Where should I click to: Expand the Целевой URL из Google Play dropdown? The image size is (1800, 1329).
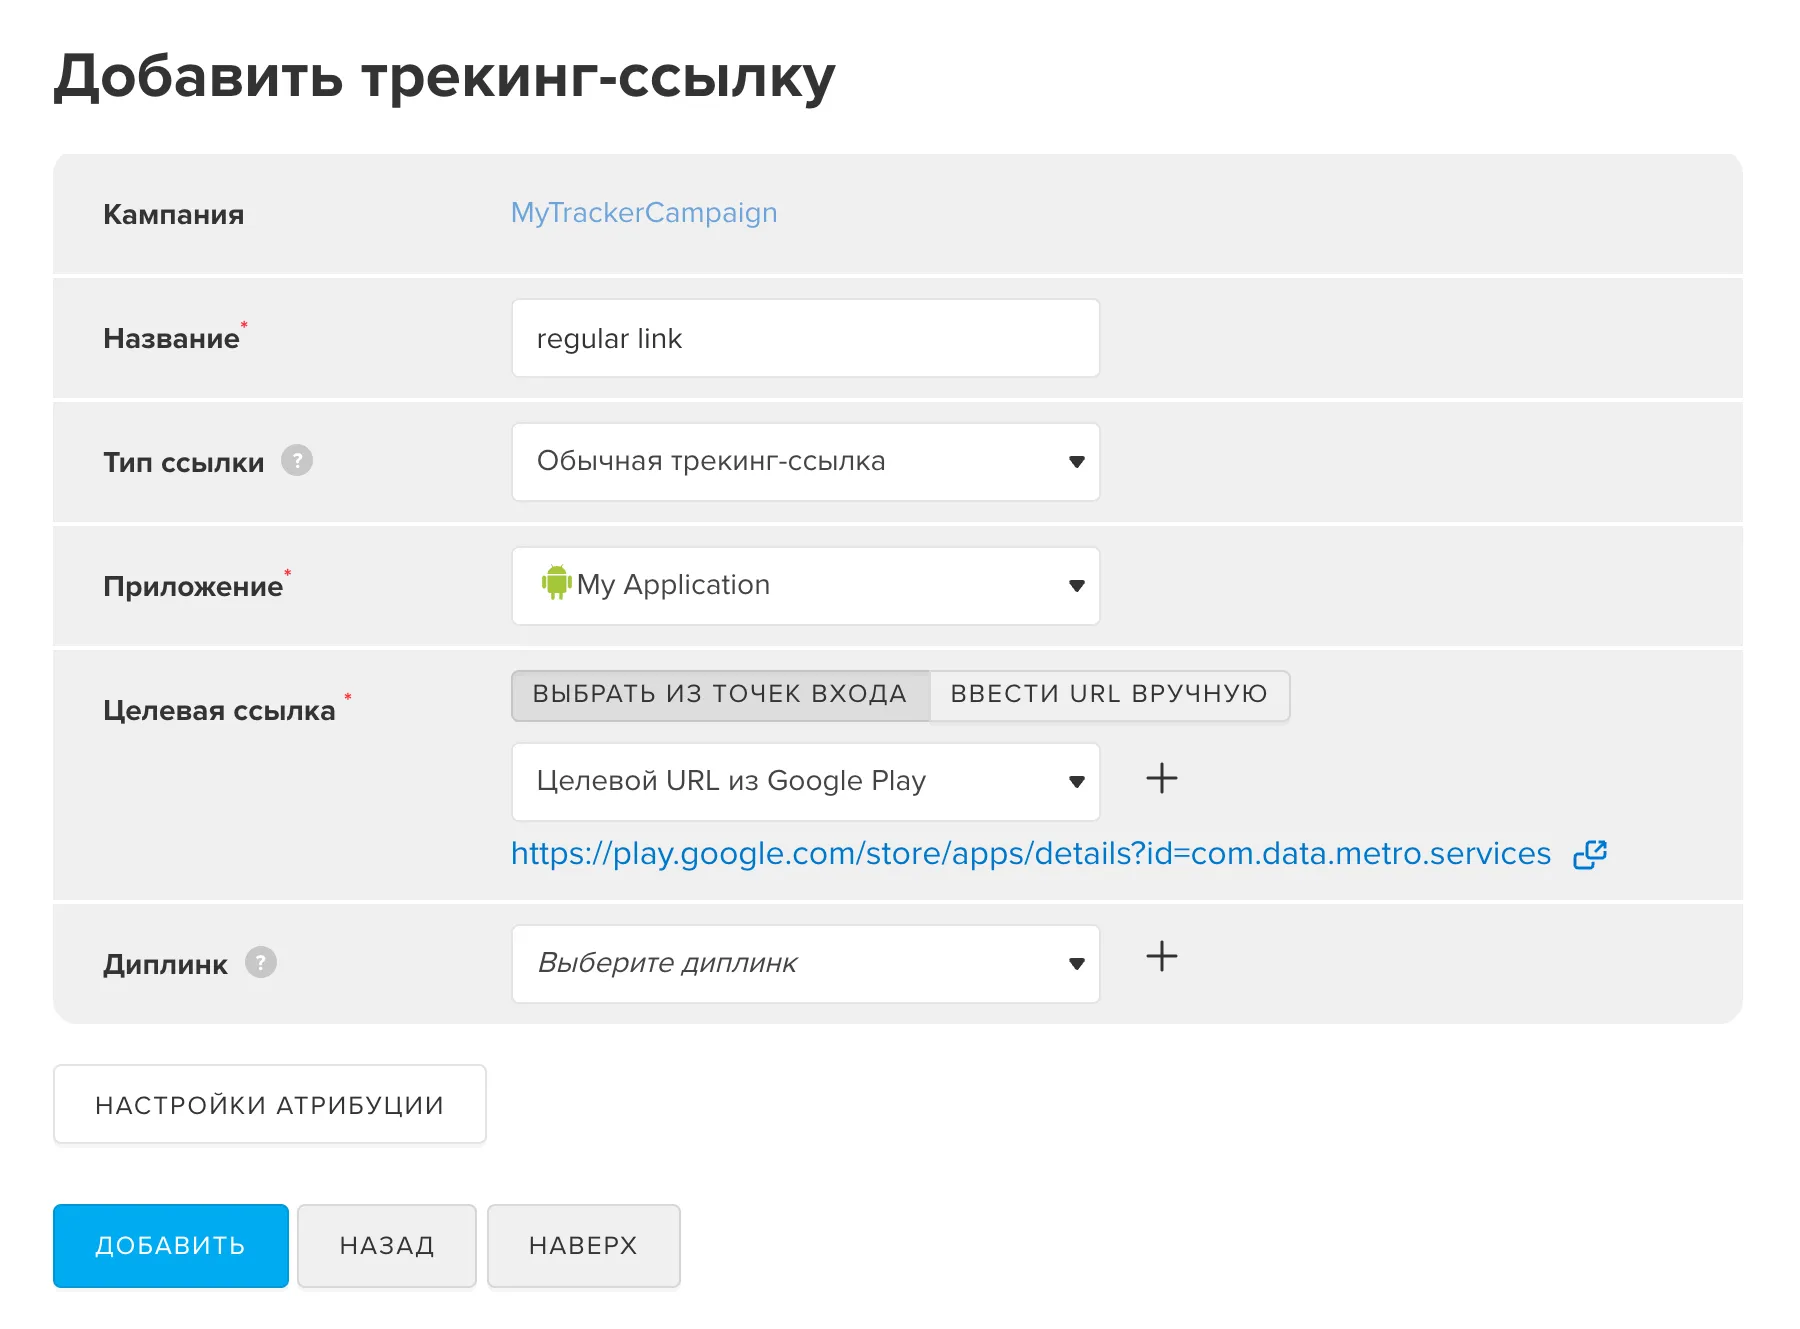click(805, 781)
